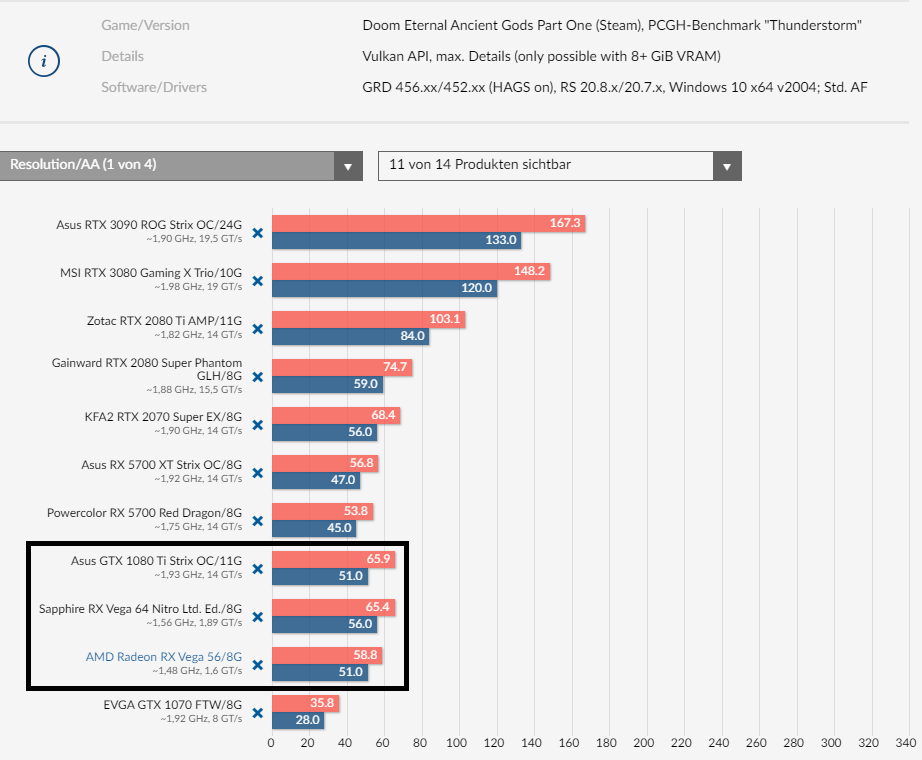Select the Asus GTX 1080 Ti Strix OC/11G label
The image size is (922, 760).
156,561
